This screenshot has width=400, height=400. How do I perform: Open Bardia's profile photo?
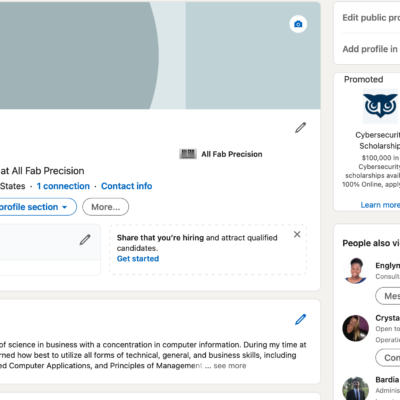pyautogui.click(x=355, y=389)
